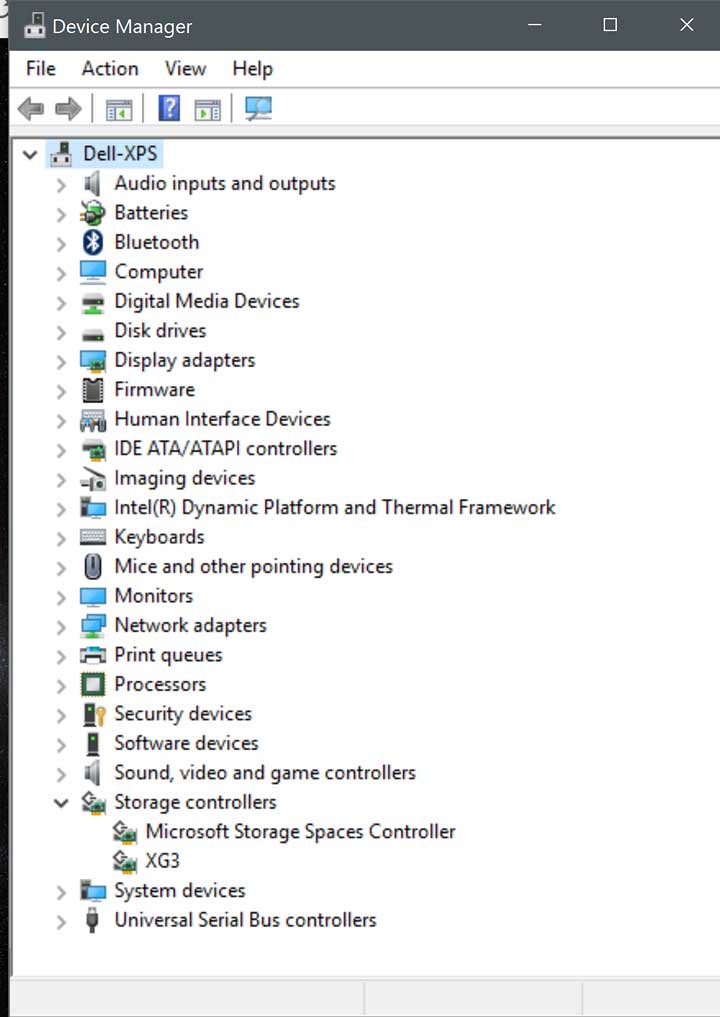The height and width of the screenshot is (1017, 720).
Task: Click the Microsoft Storage Spaces Controller icon
Action: click(x=124, y=832)
